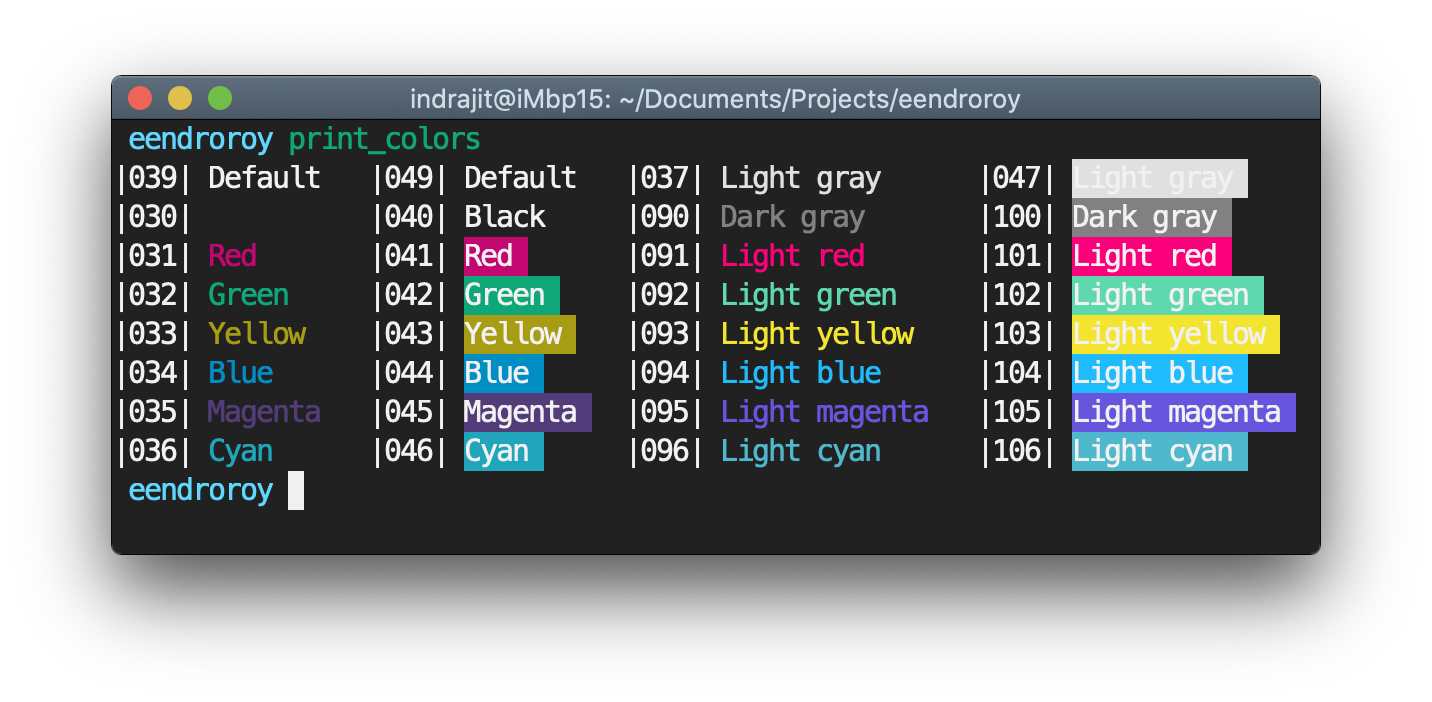The image size is (1432, 702).
Task: Select the code number 035
Action: tap(152, 412)
